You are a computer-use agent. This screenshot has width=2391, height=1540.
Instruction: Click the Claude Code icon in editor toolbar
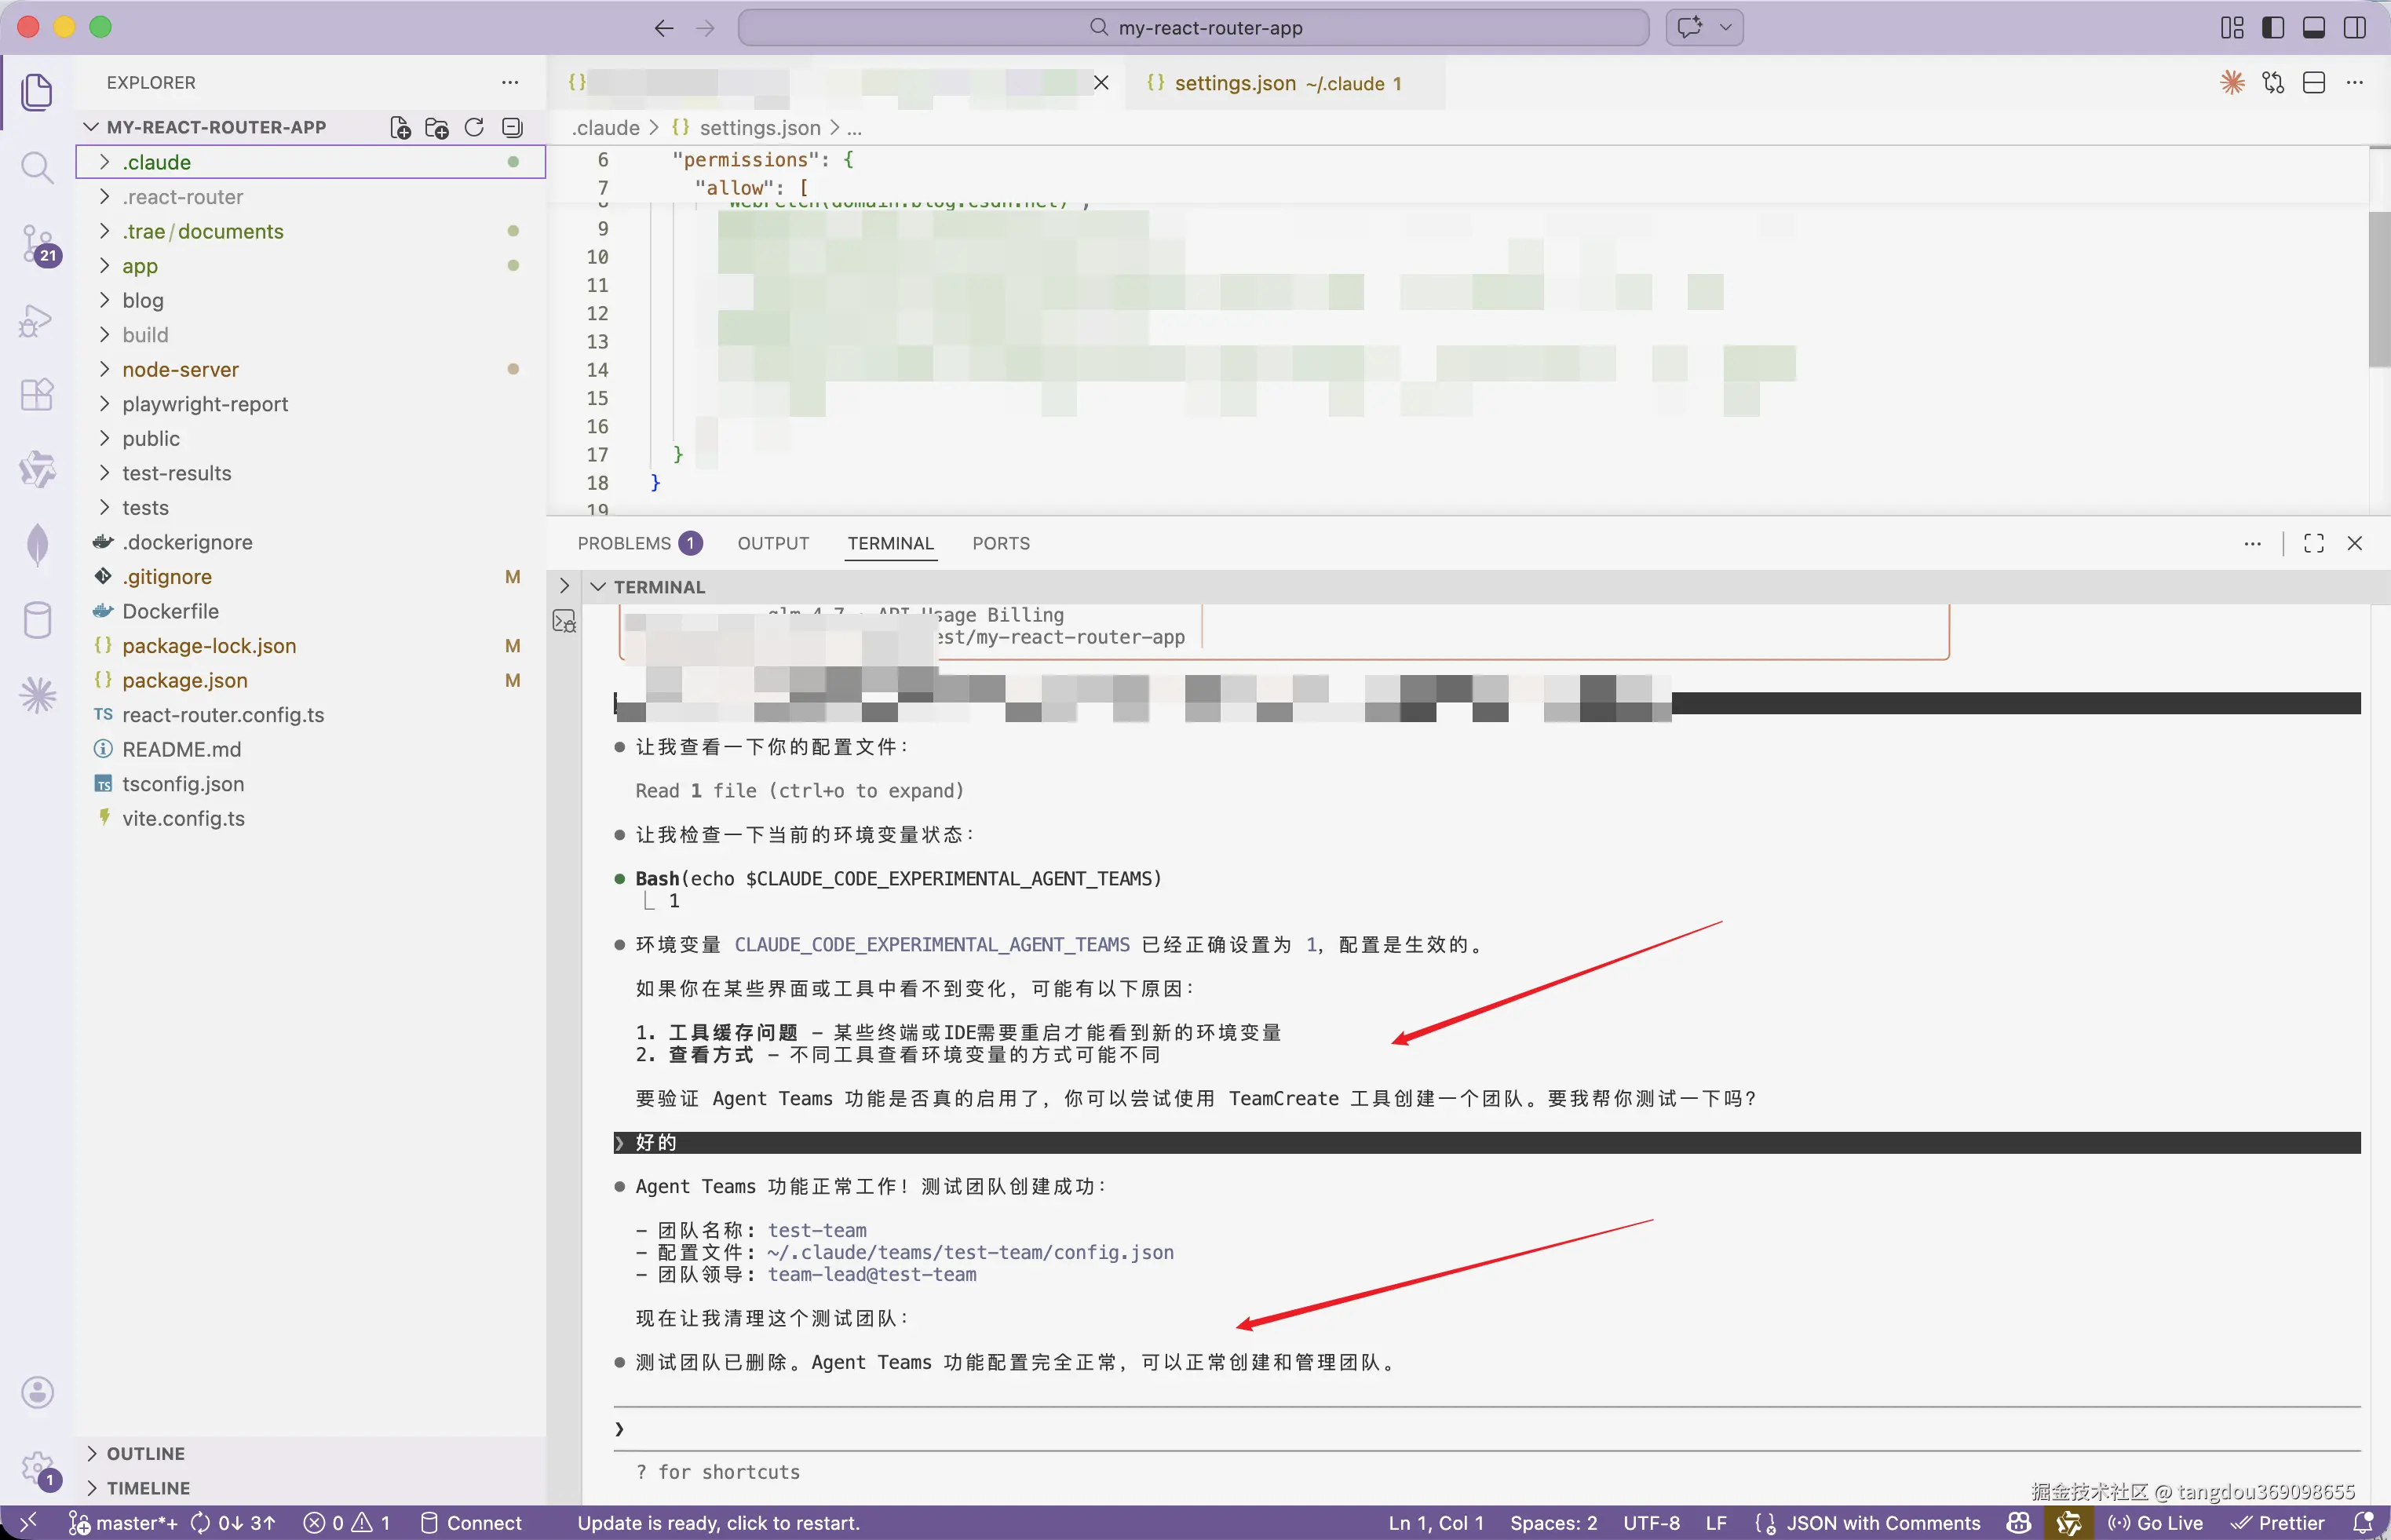(2232, 83)
